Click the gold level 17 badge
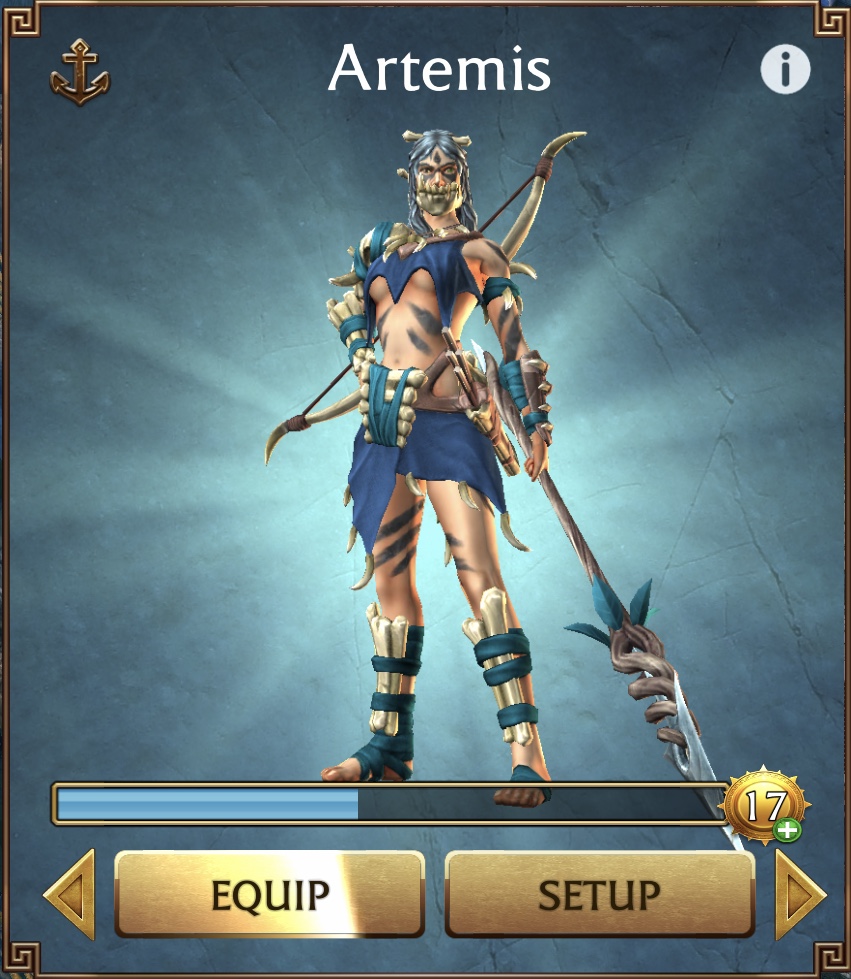 pyautogui.click(x=765, y=805)
